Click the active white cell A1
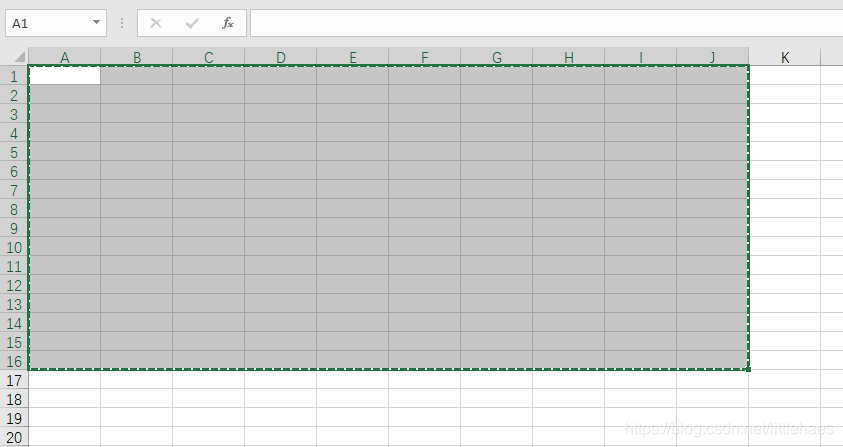843x447 pixels. (65, 75)
